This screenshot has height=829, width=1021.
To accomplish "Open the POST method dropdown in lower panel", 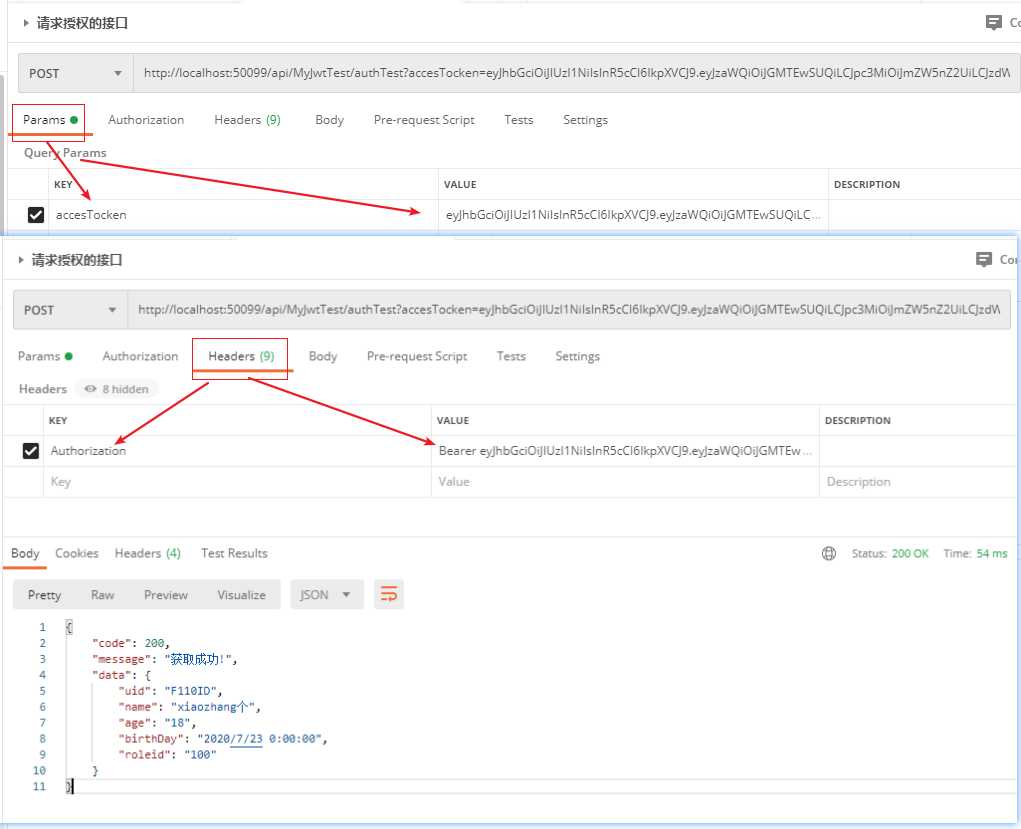I will point(70,310).
